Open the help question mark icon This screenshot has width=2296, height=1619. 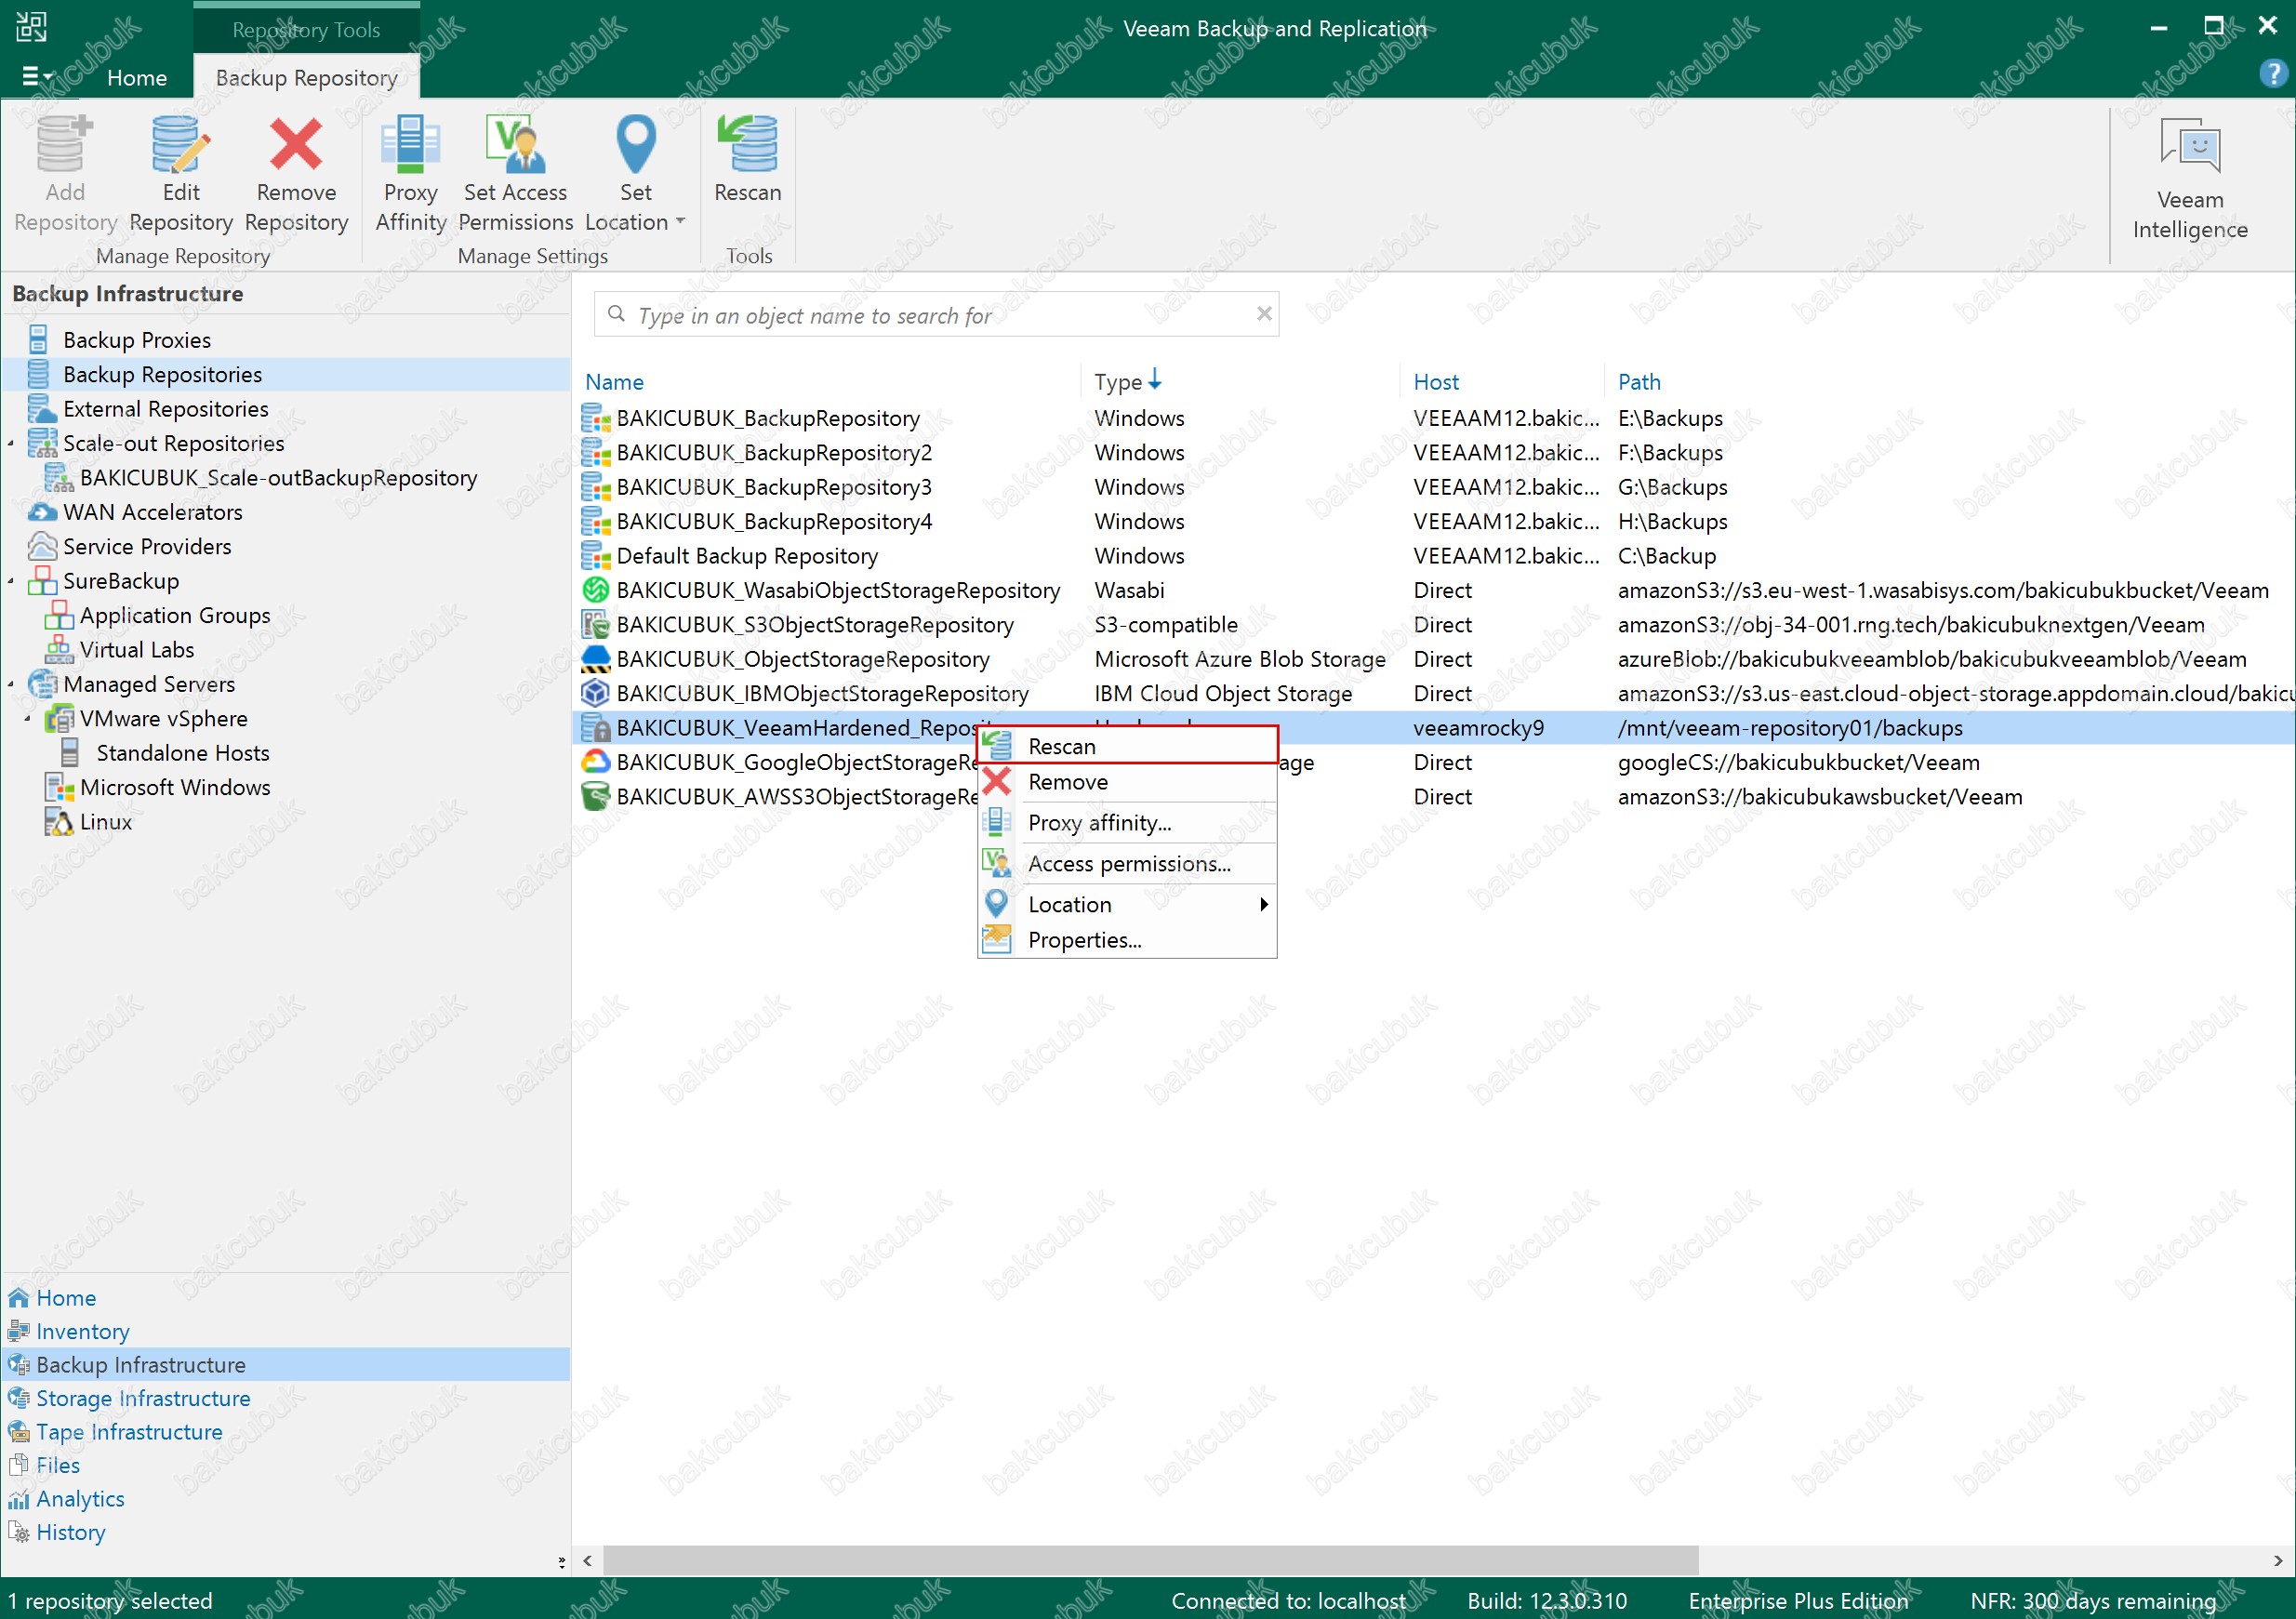tap(2272, 73)
